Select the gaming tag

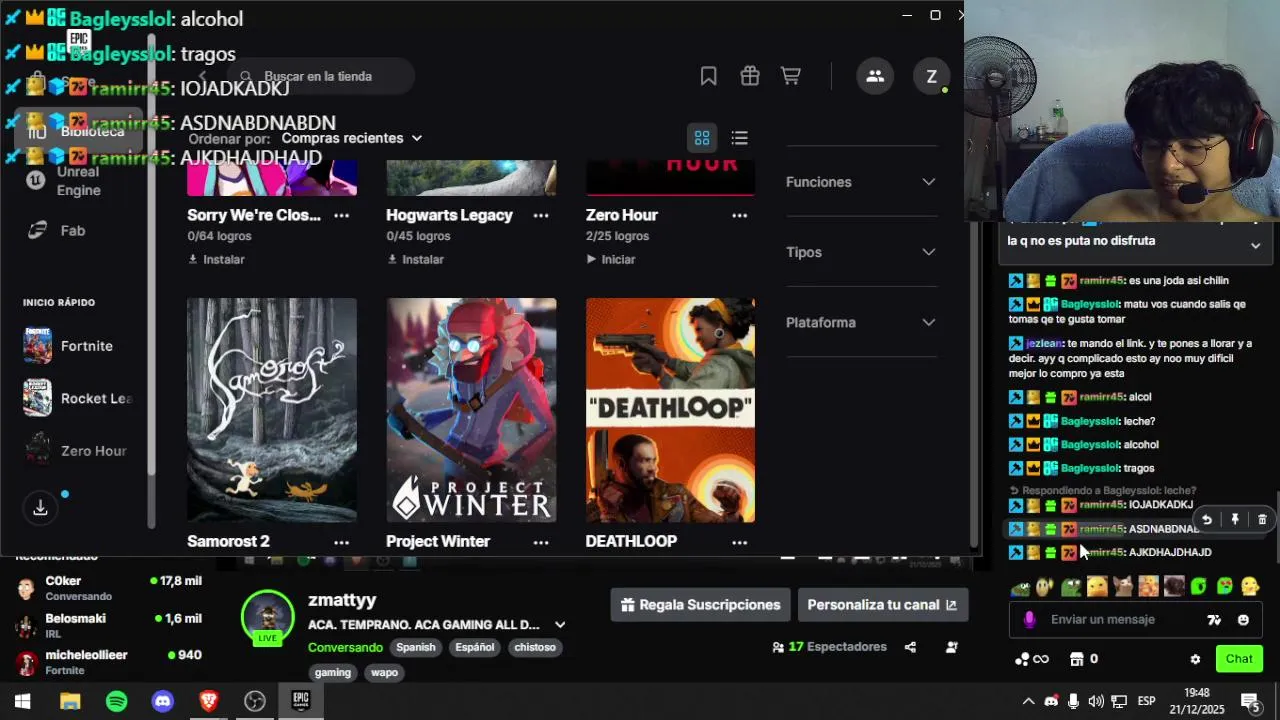click(333, 672)
